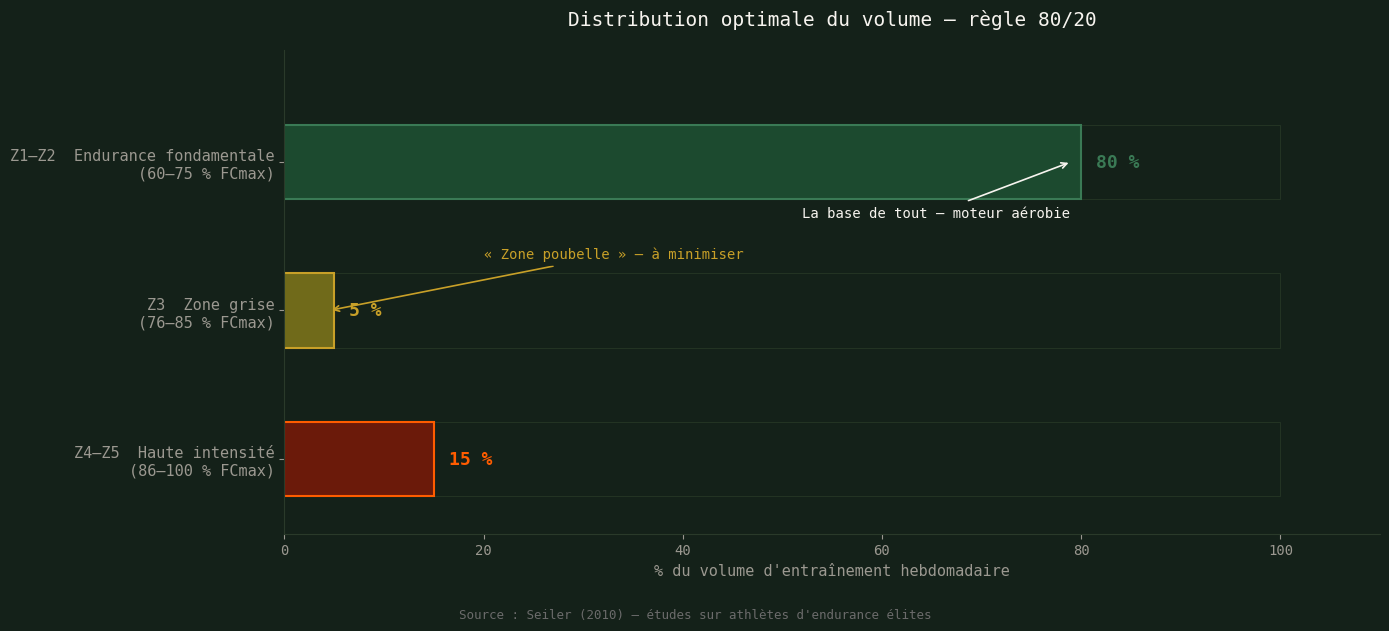Click annotation 'La base de tout — moteur aérobie'
Screen dimensions: 1389x631
tap(935, 213)
